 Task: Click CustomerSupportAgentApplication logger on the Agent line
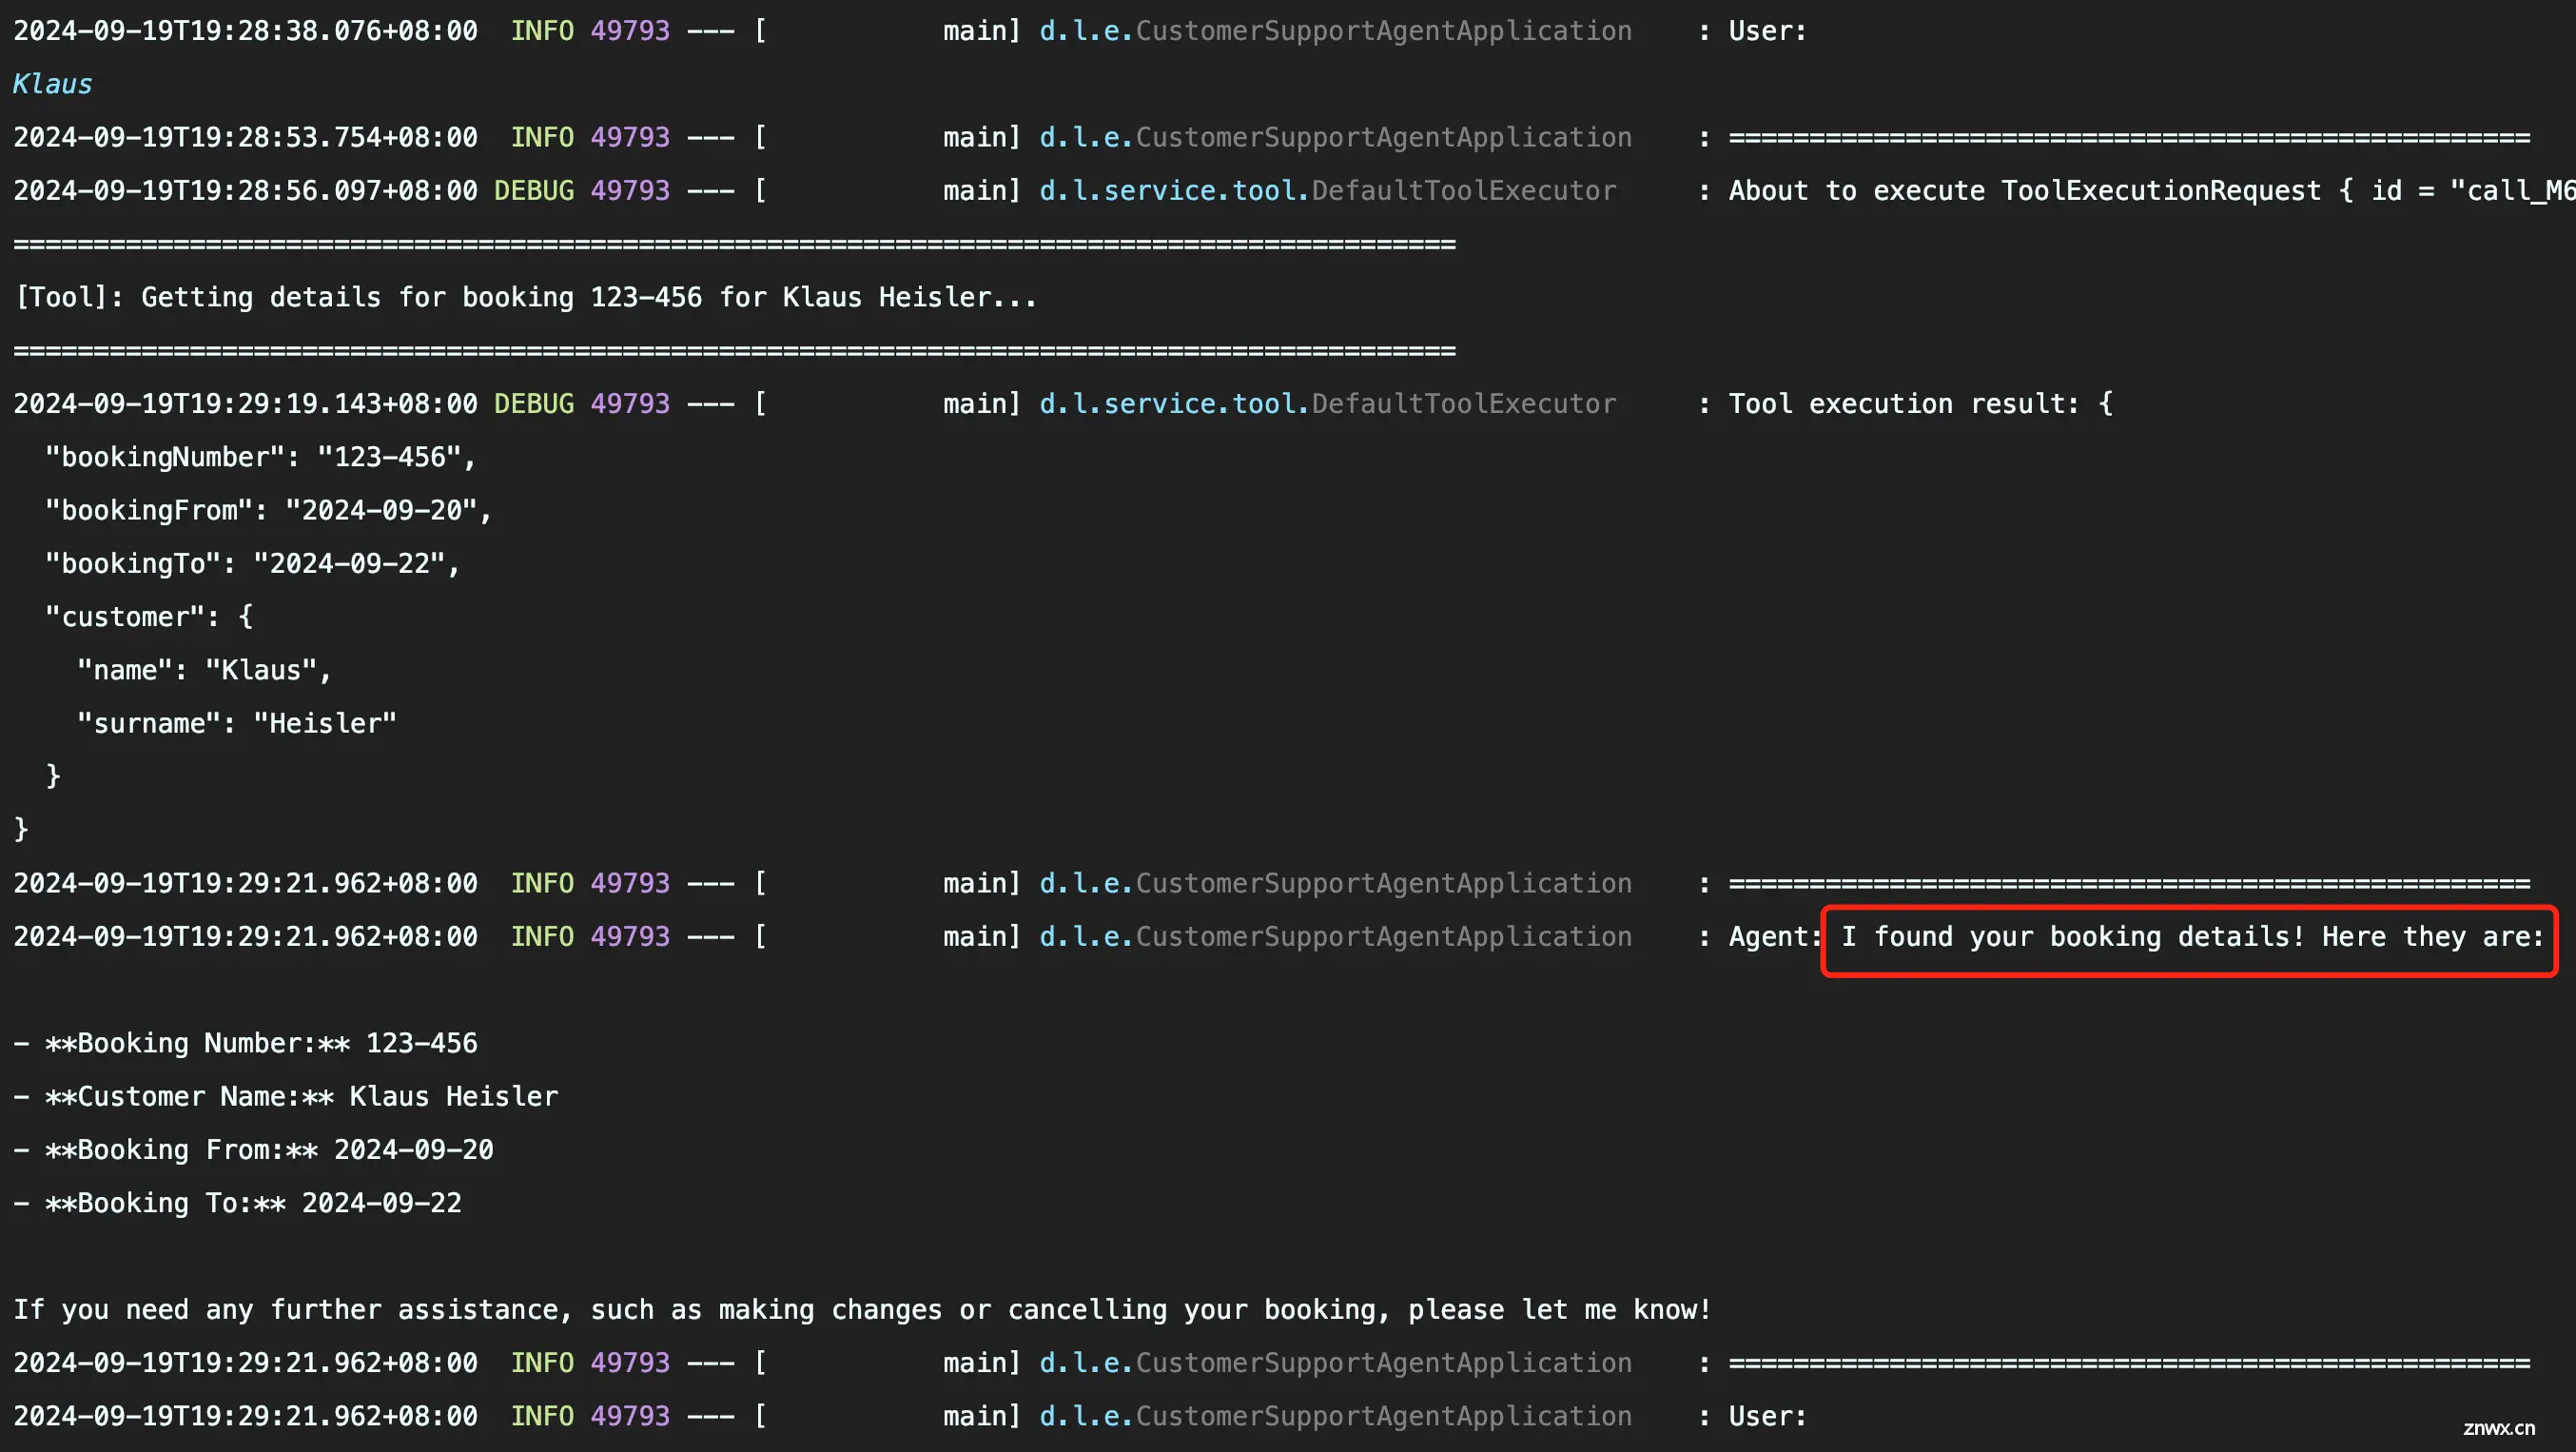(x=1336, y=937)
